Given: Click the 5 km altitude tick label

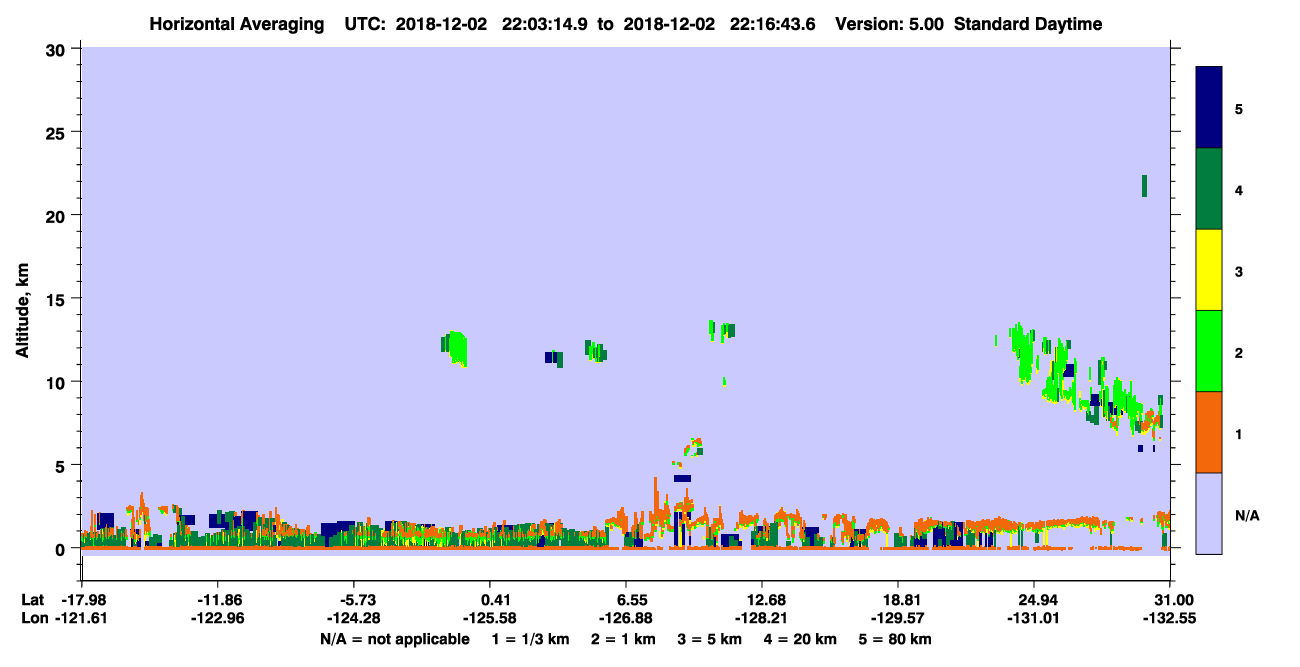Looking at the screenshot, I should point(62,465).
